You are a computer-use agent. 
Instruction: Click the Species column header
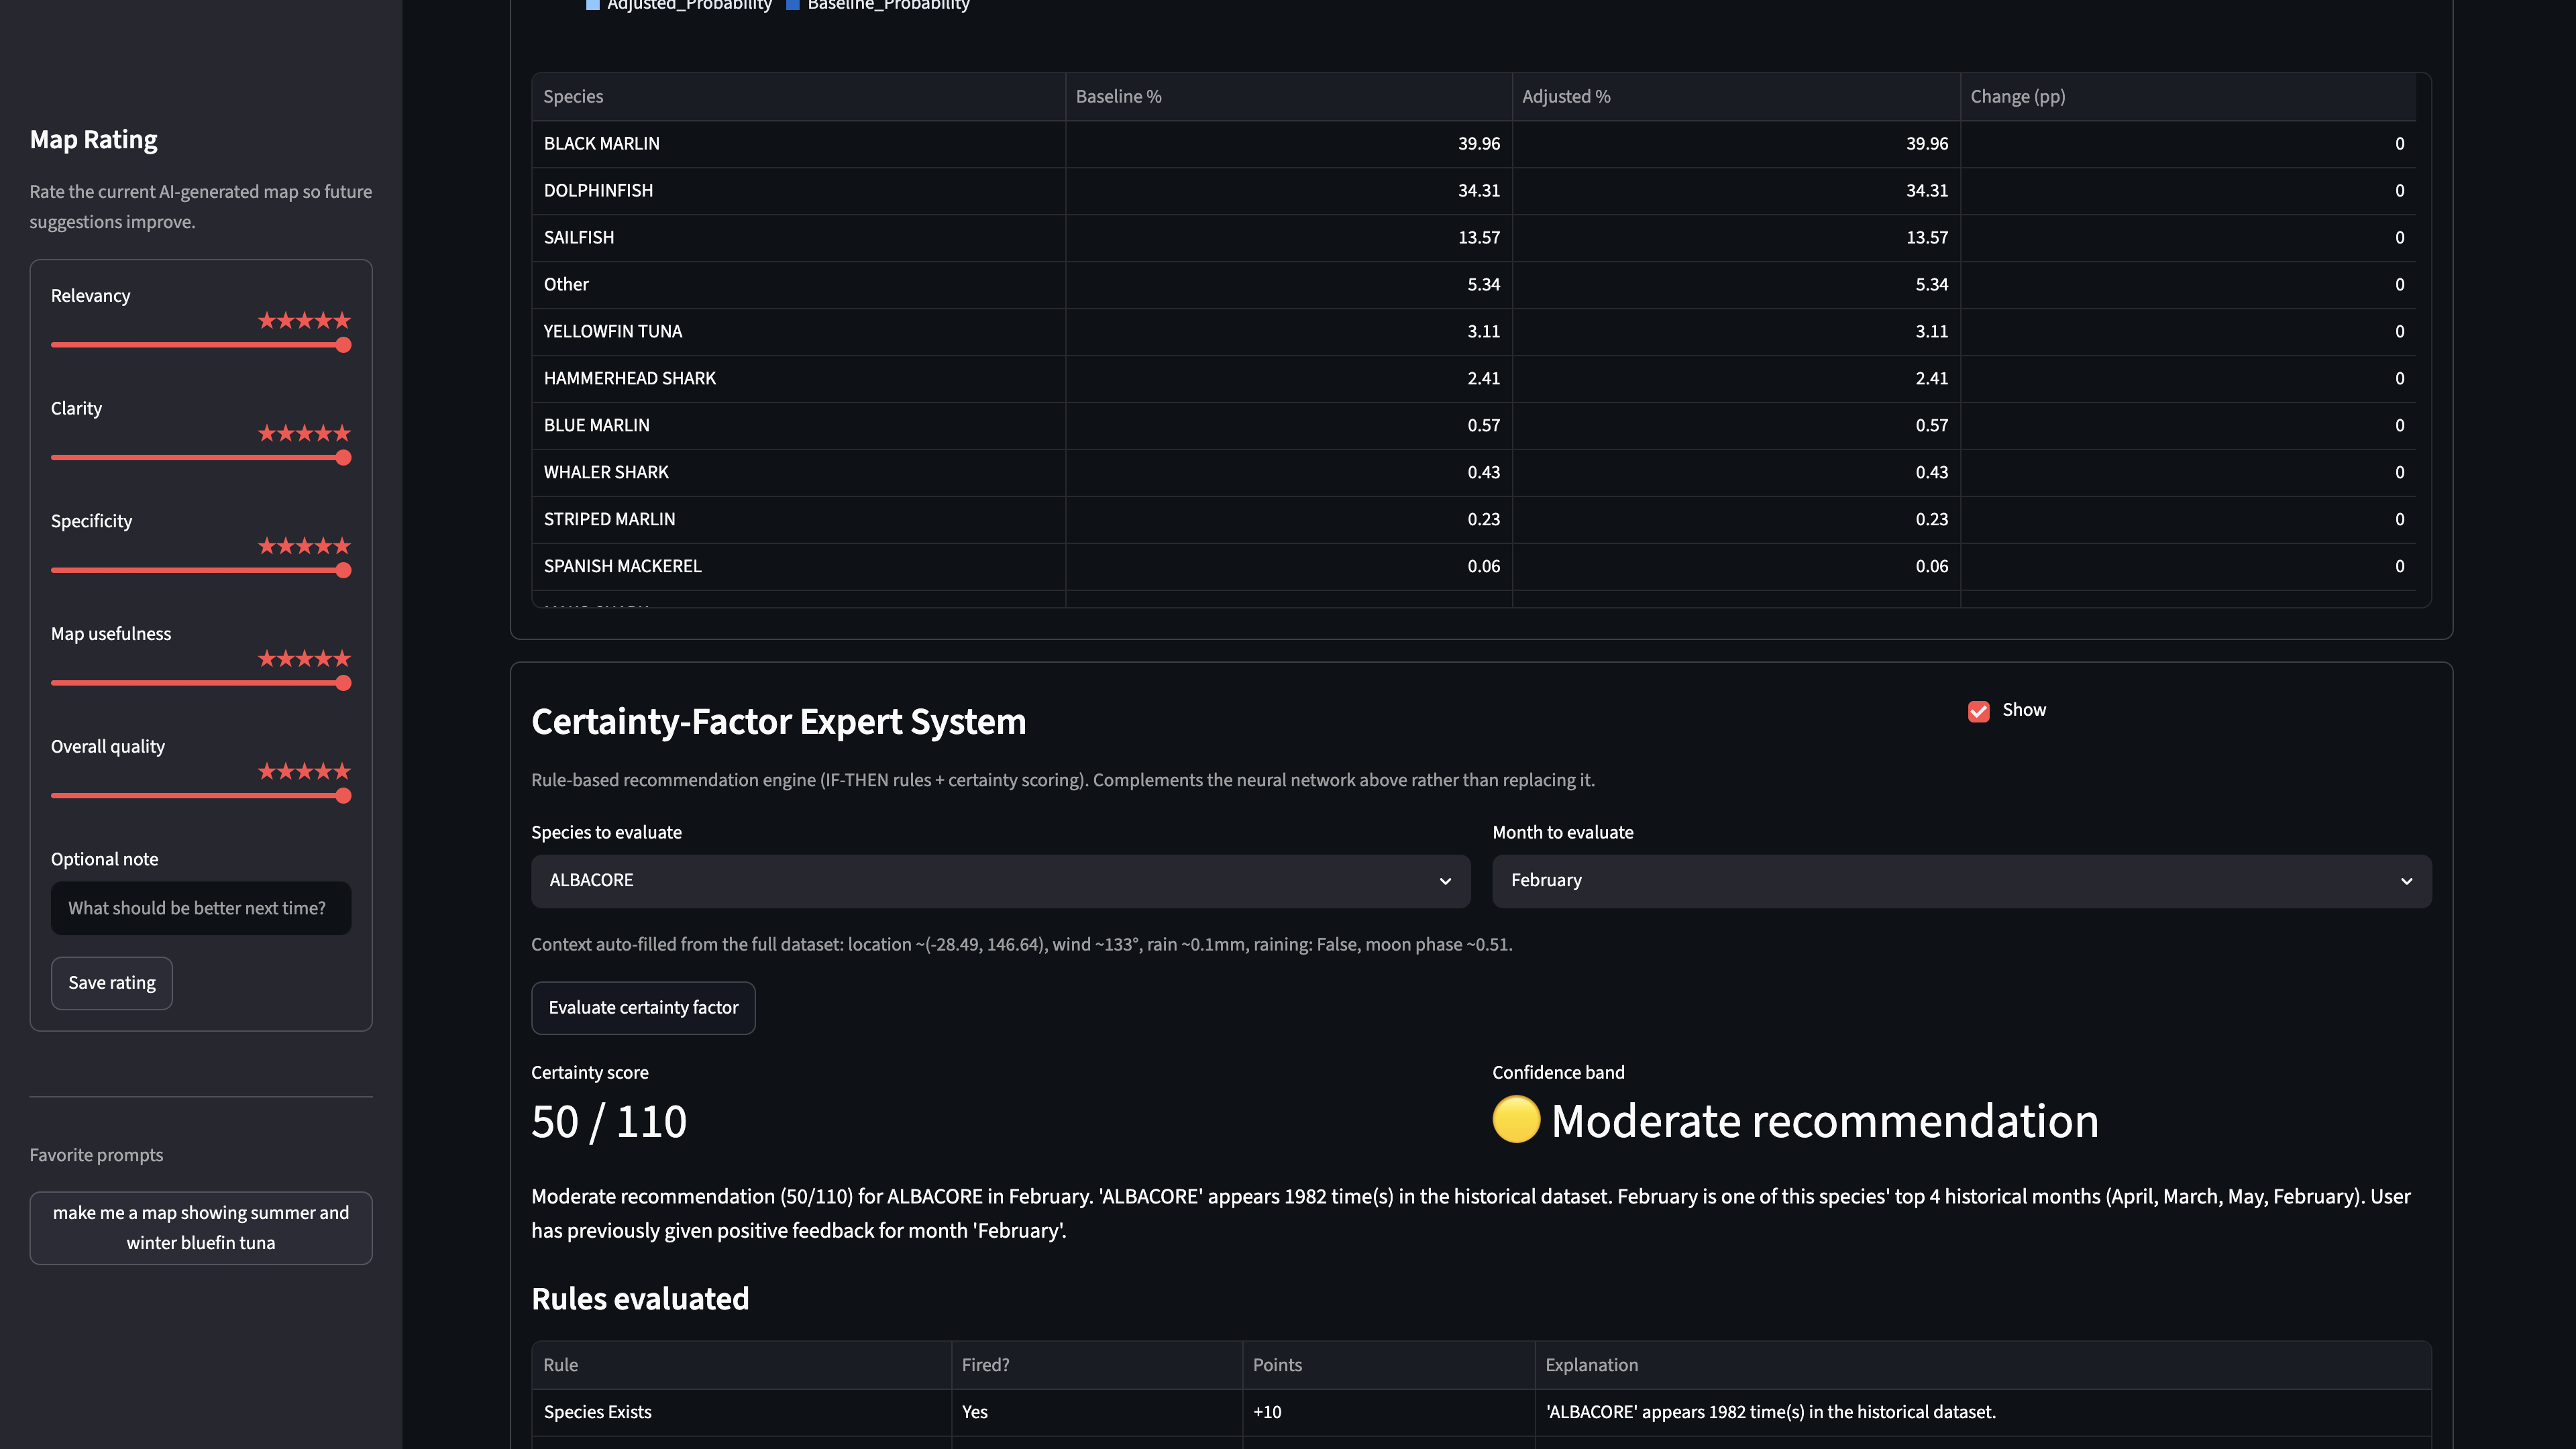[x=798, y=97]
